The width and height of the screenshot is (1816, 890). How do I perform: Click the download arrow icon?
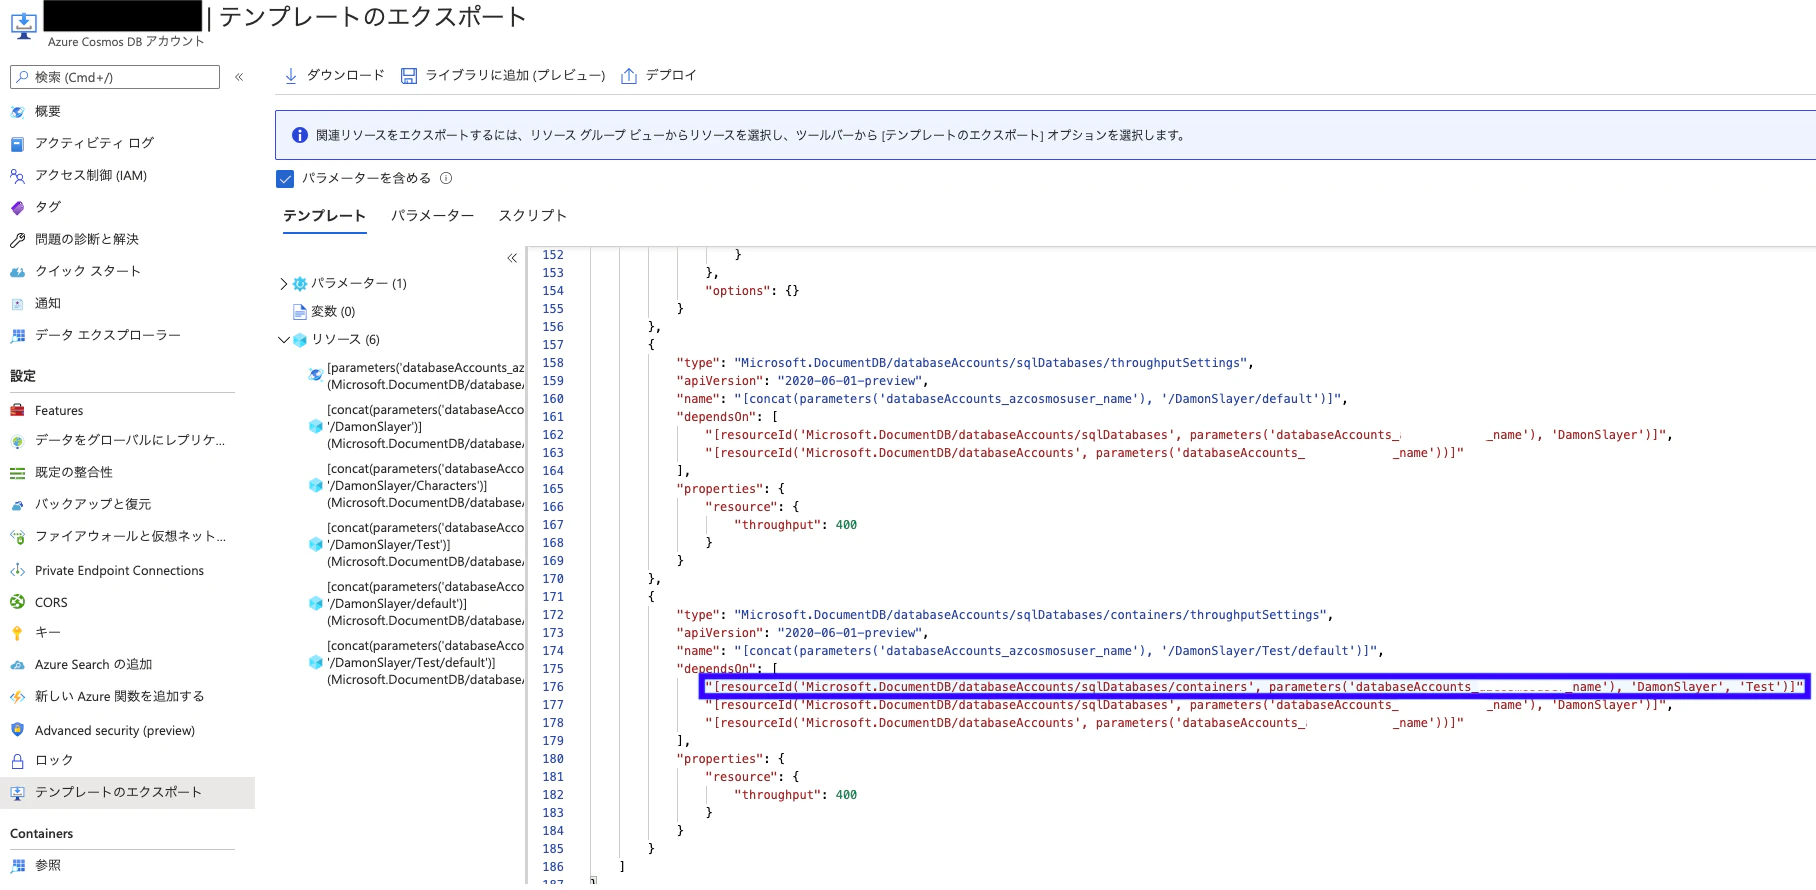(291, 76)
